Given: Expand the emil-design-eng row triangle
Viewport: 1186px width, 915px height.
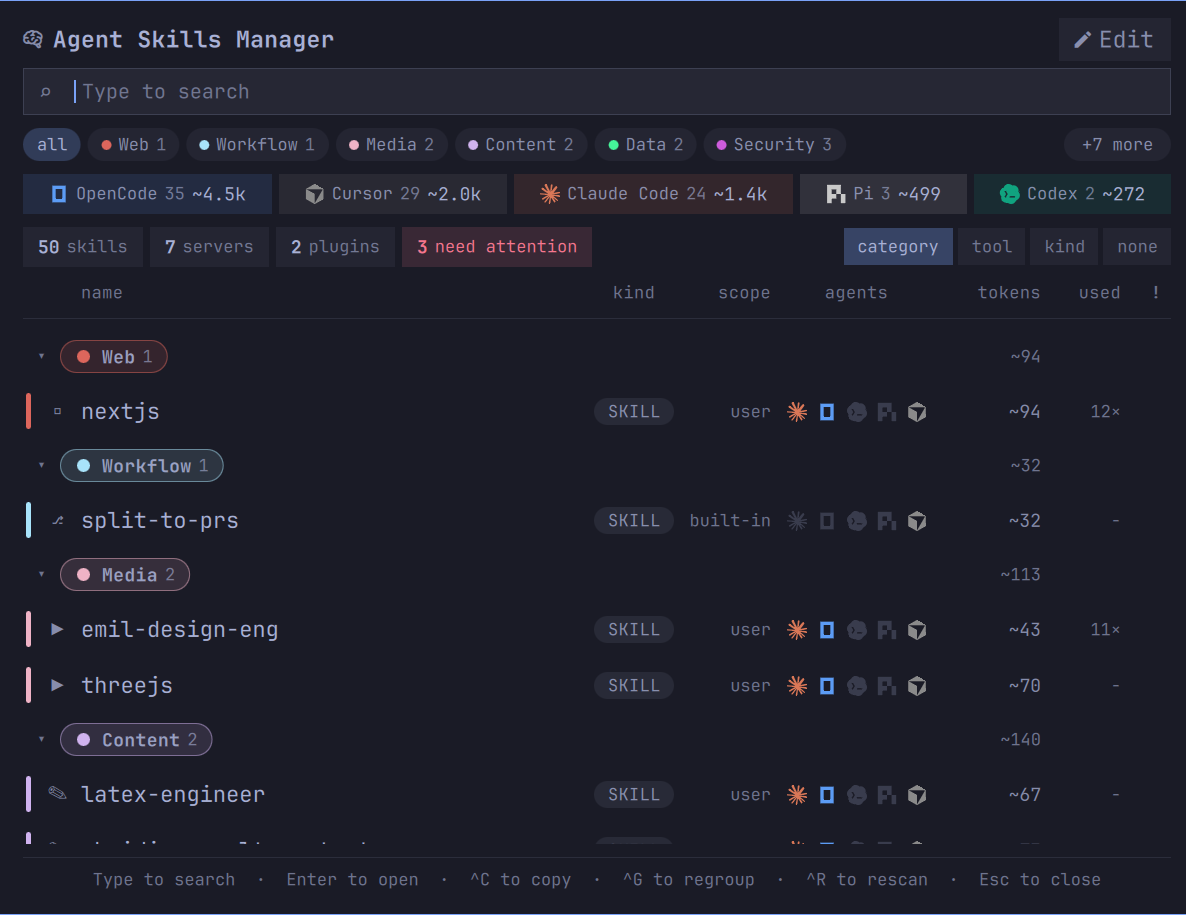Looking at the screenshot, I should coord(57,629).
